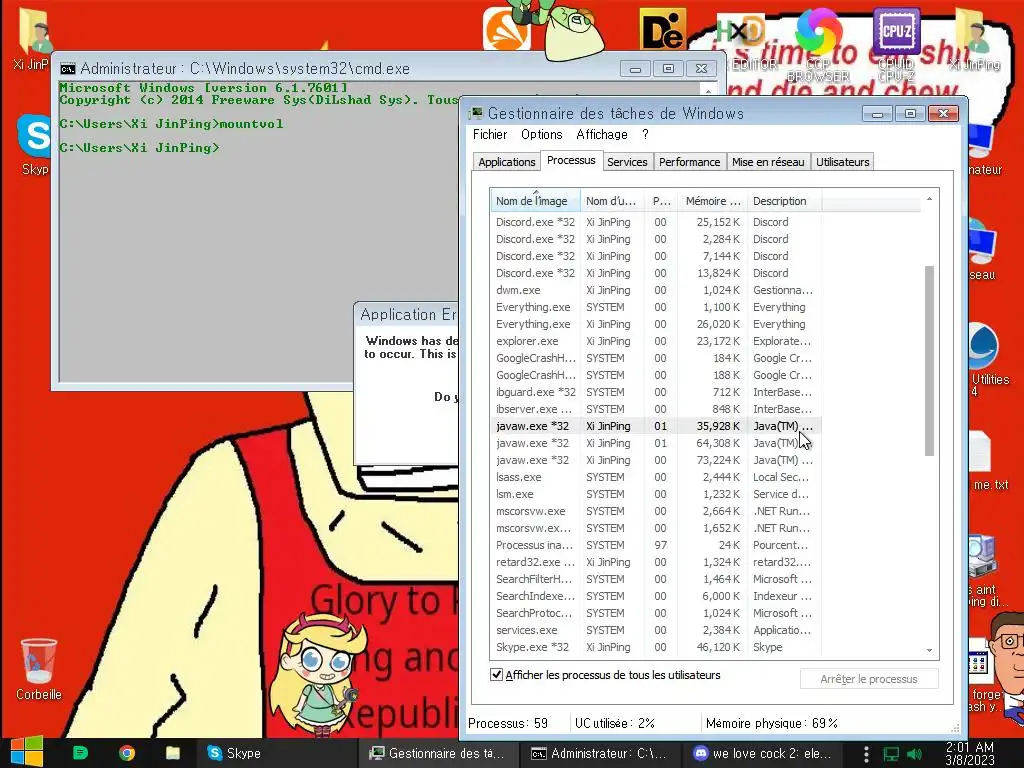Select the SearchFilterHost process row
The width and height of the screenshot is (1024, 768).
point(655,579)
